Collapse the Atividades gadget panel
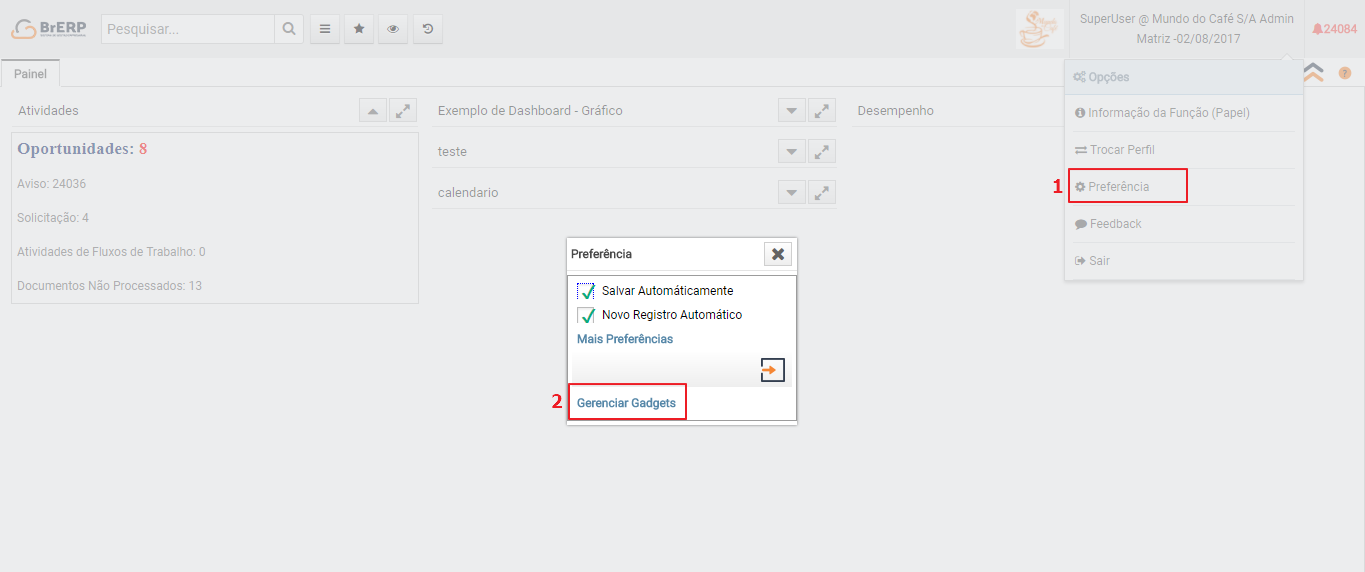The height and width of the screenshot is (572, 1365). point(373,111)
